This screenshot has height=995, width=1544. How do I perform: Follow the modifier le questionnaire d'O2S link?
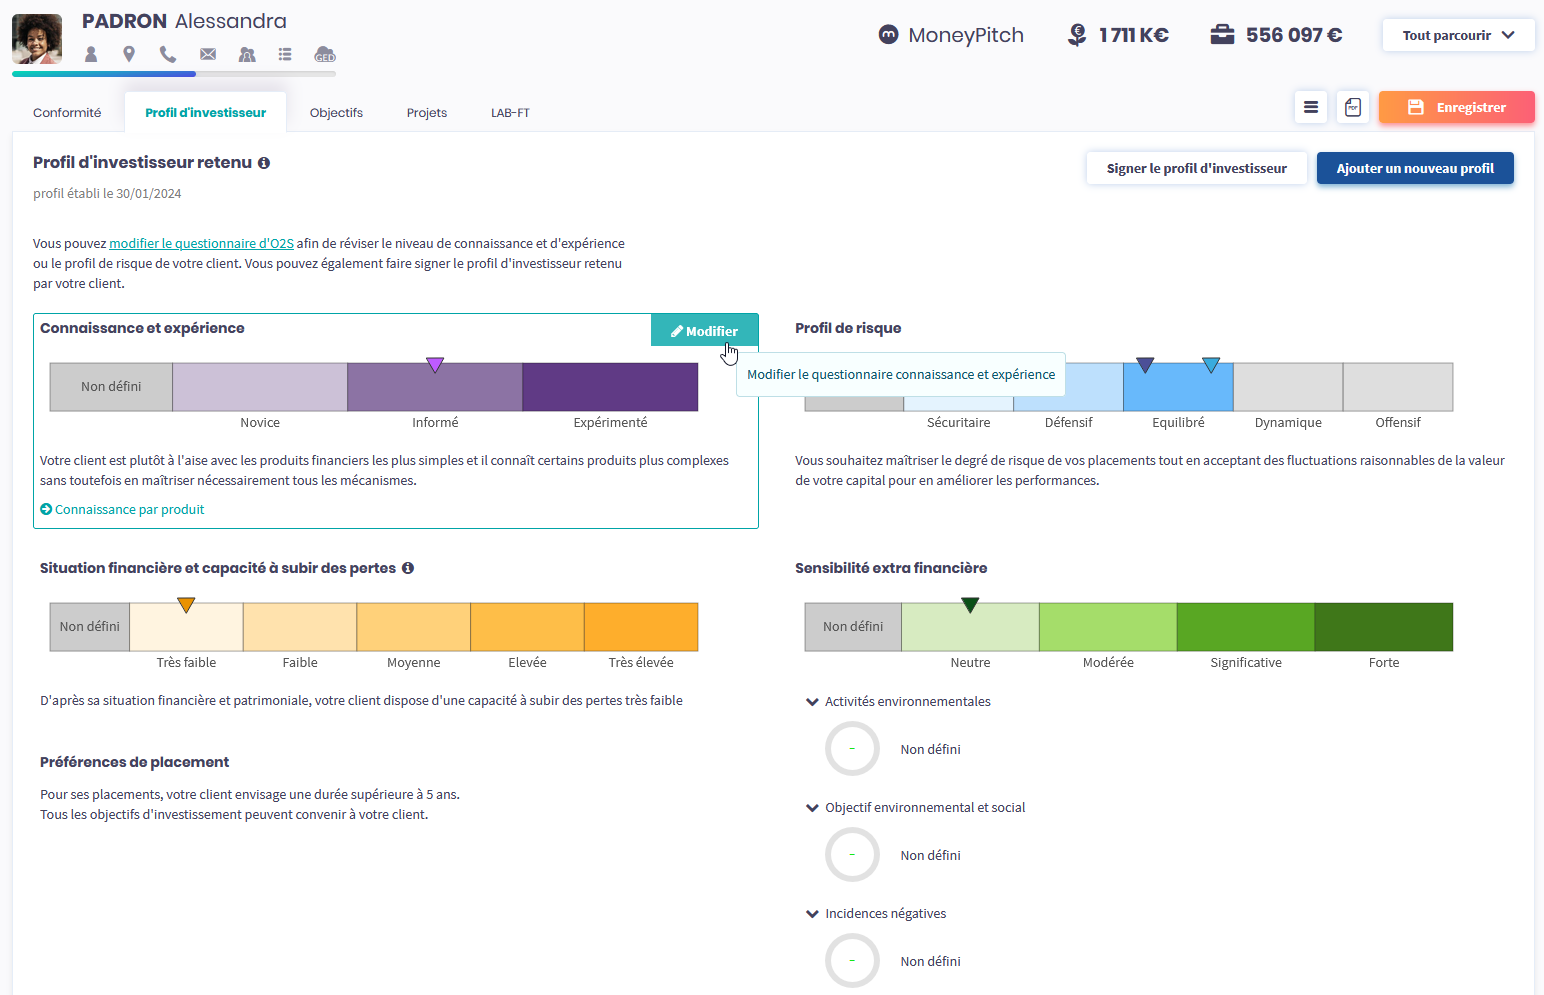(201, 243)
